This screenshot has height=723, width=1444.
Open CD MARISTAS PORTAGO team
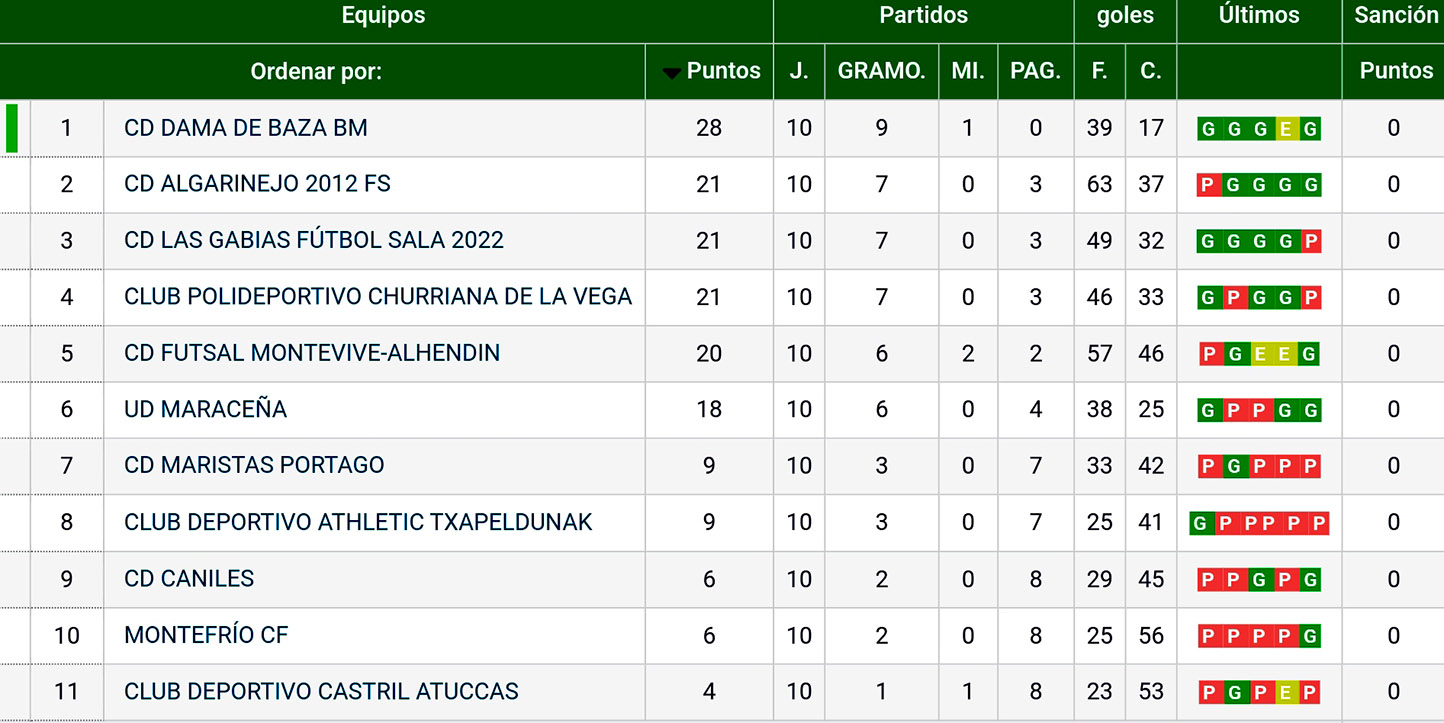[254, 465]
